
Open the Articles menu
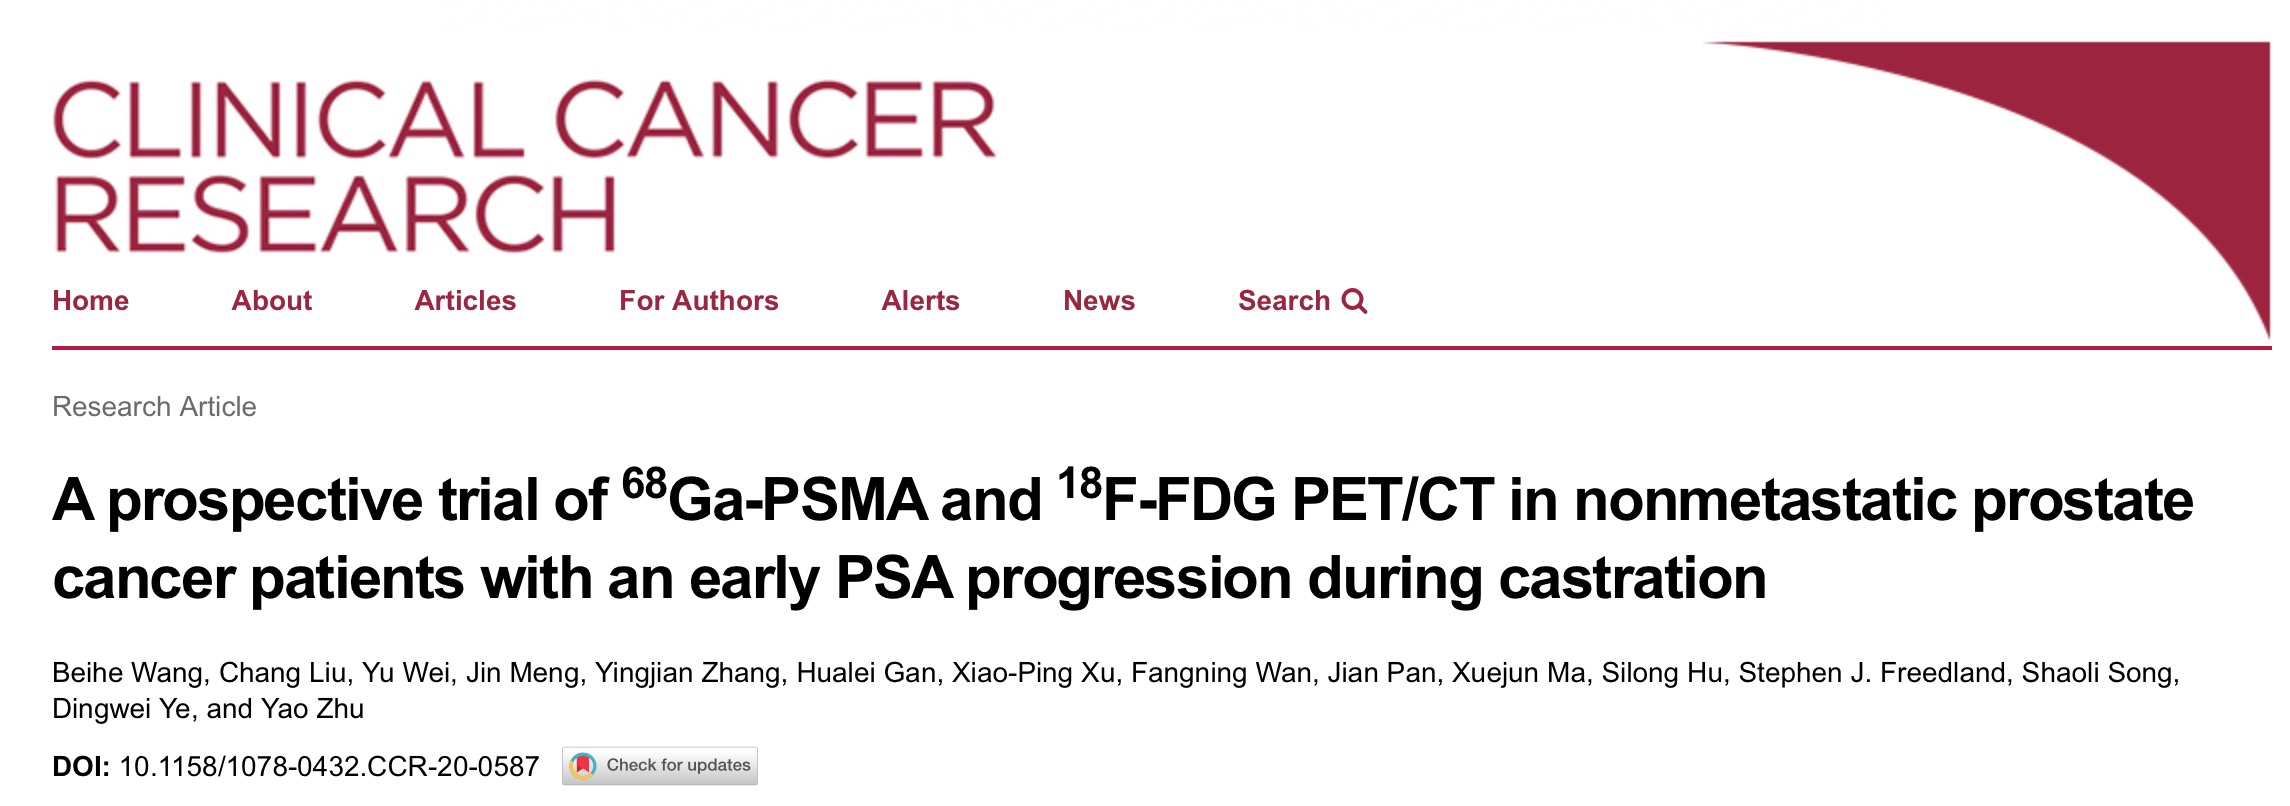[x=465, y=301]
